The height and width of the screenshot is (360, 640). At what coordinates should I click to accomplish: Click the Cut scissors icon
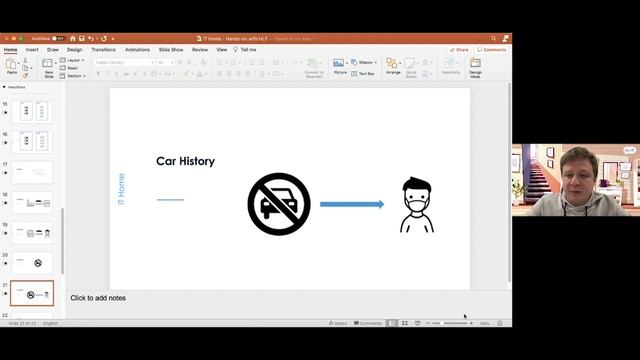pos(25,60)
